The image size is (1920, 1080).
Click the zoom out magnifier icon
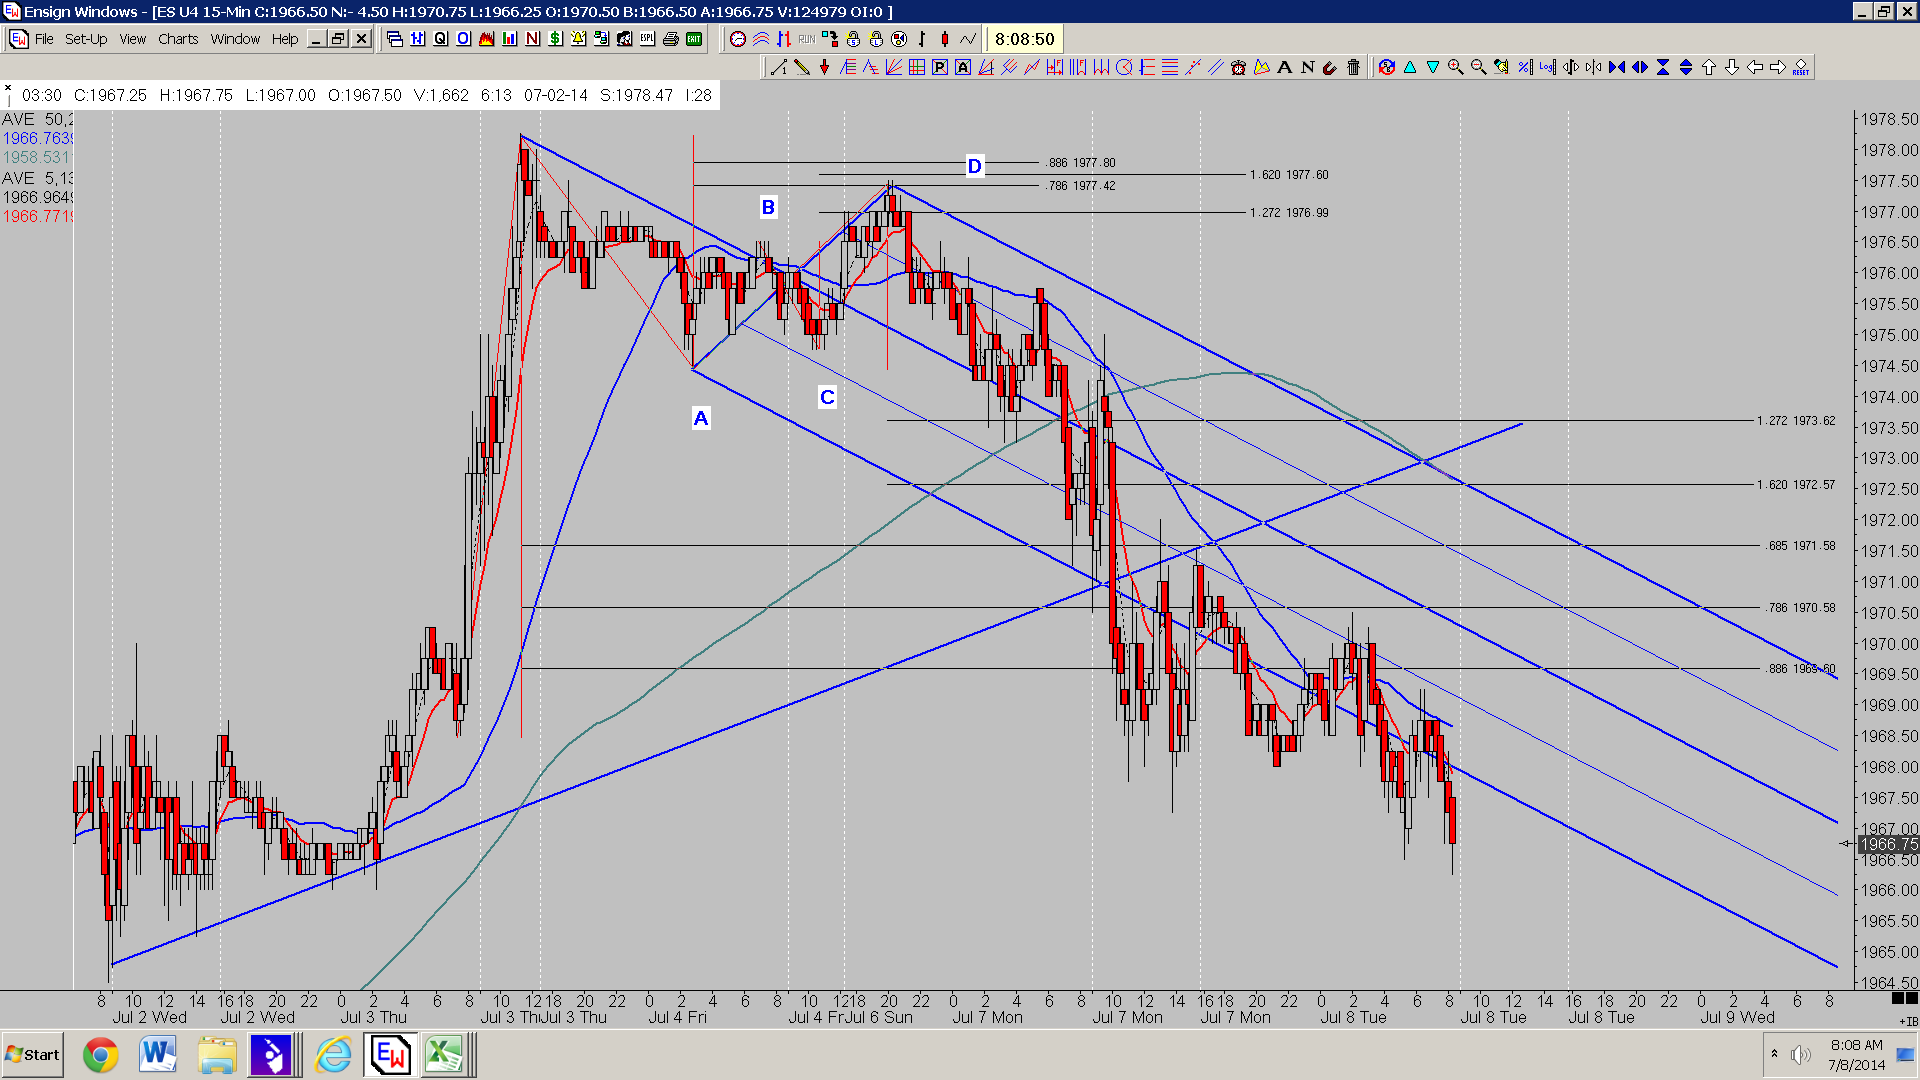click(1478, 67)
